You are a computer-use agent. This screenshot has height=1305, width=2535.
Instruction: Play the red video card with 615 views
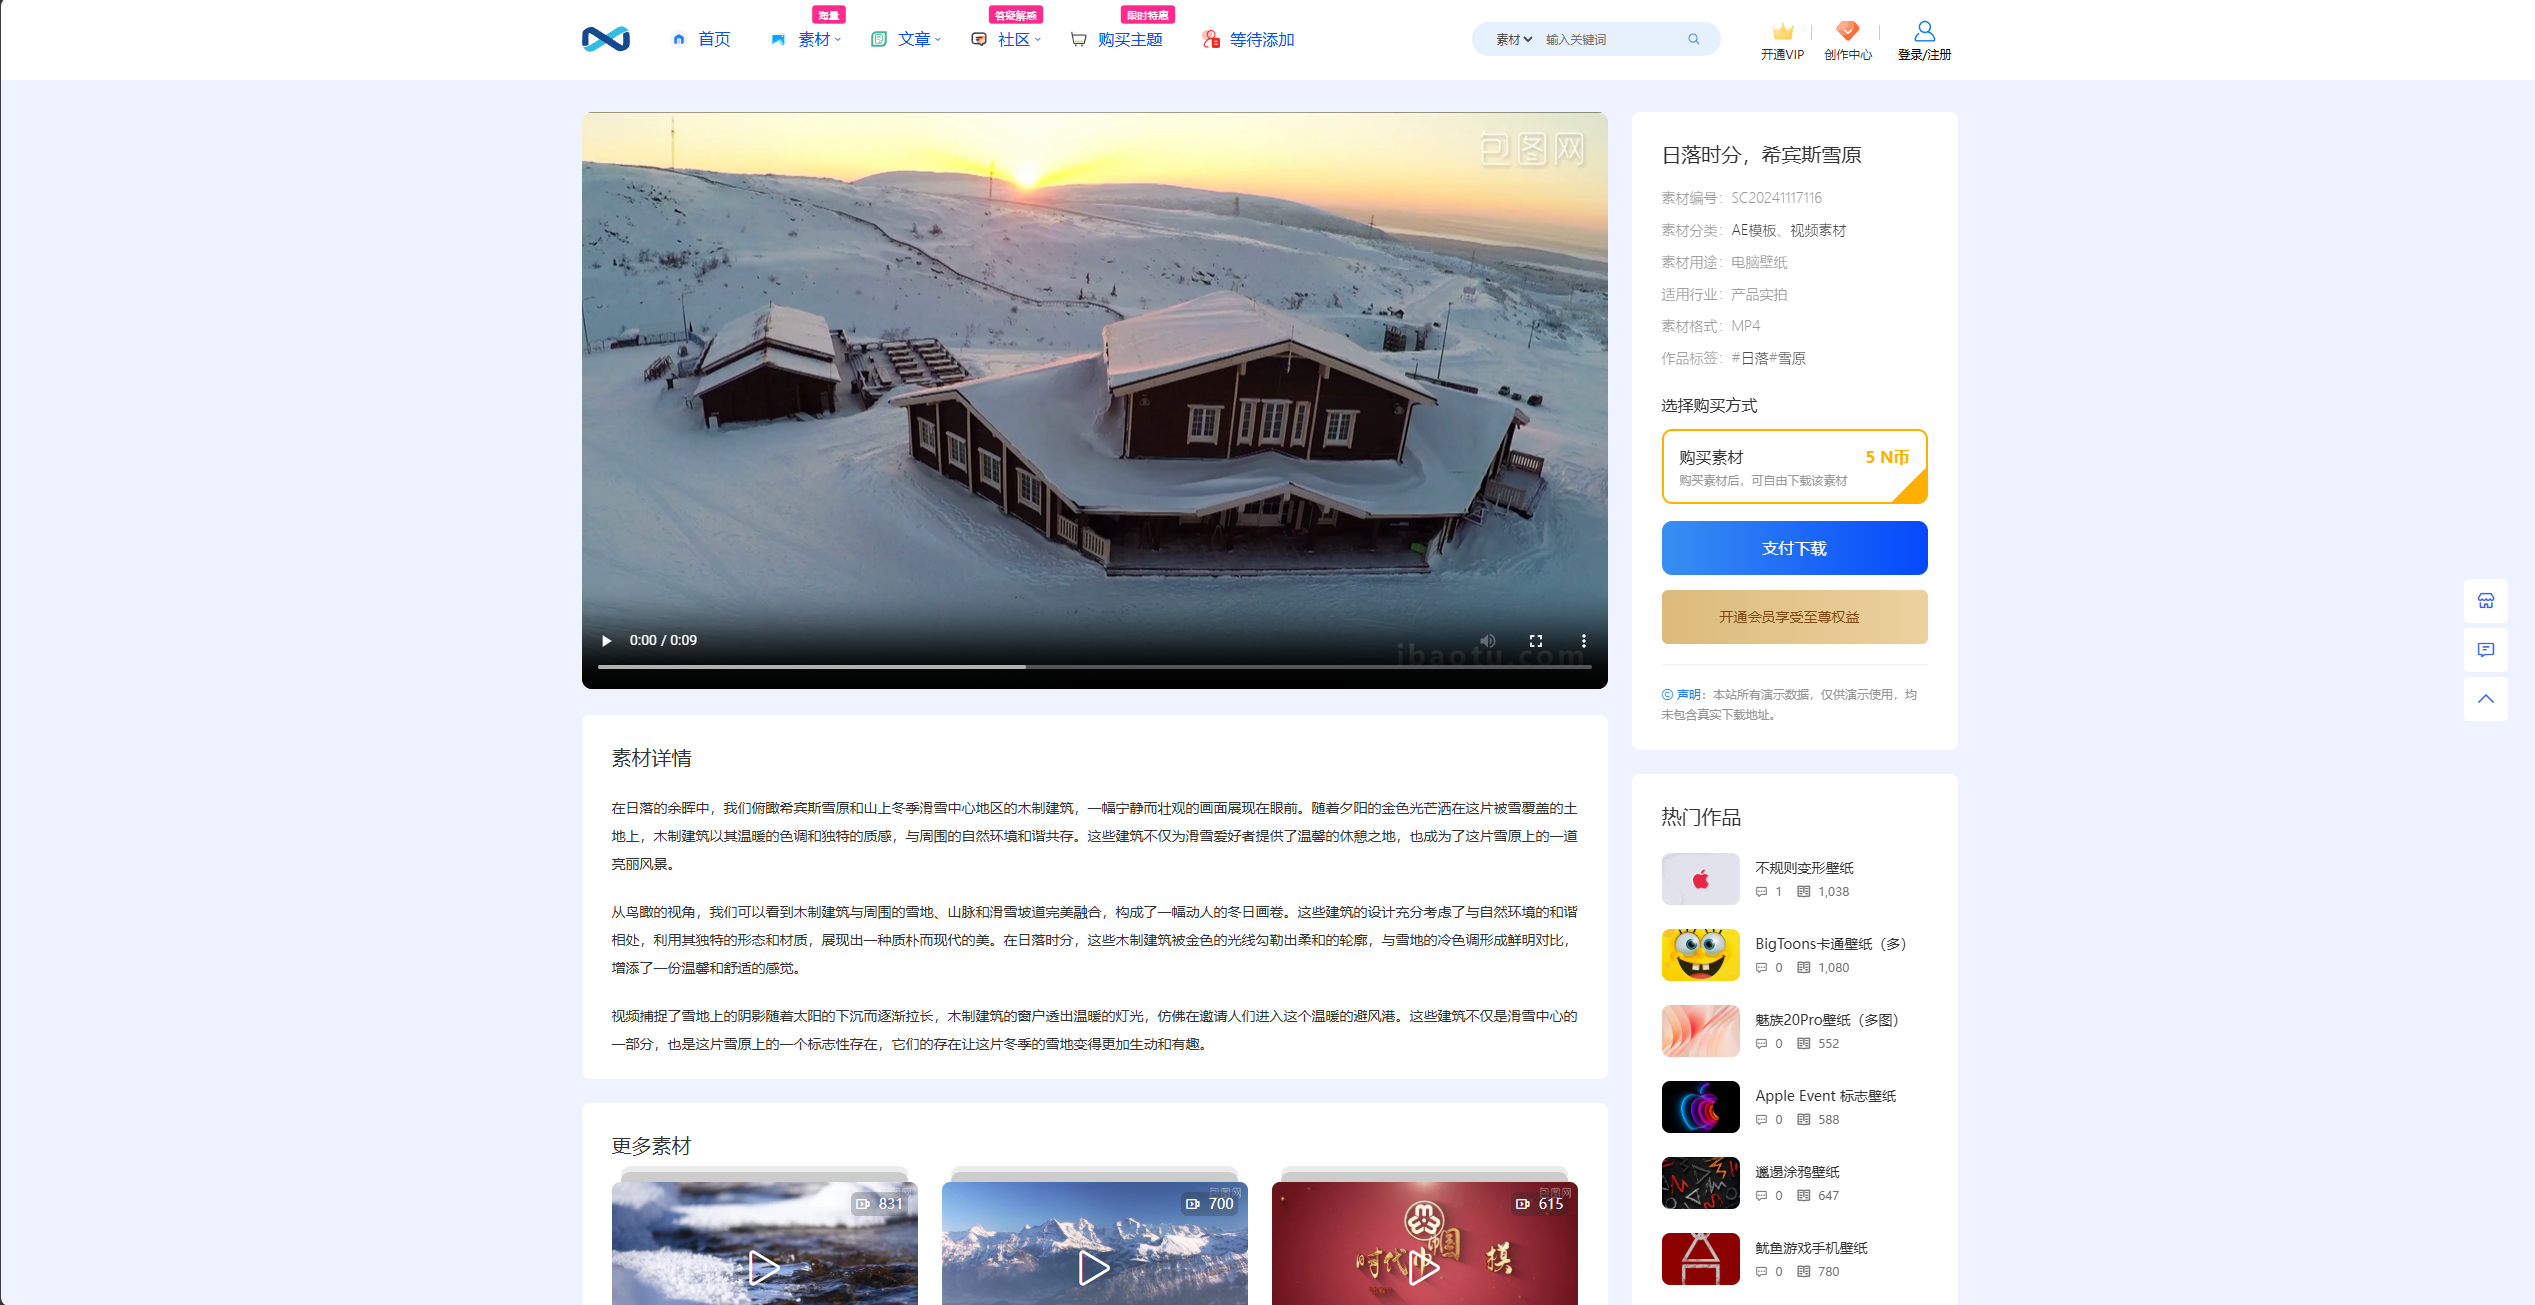(x=1424, y=1268)
